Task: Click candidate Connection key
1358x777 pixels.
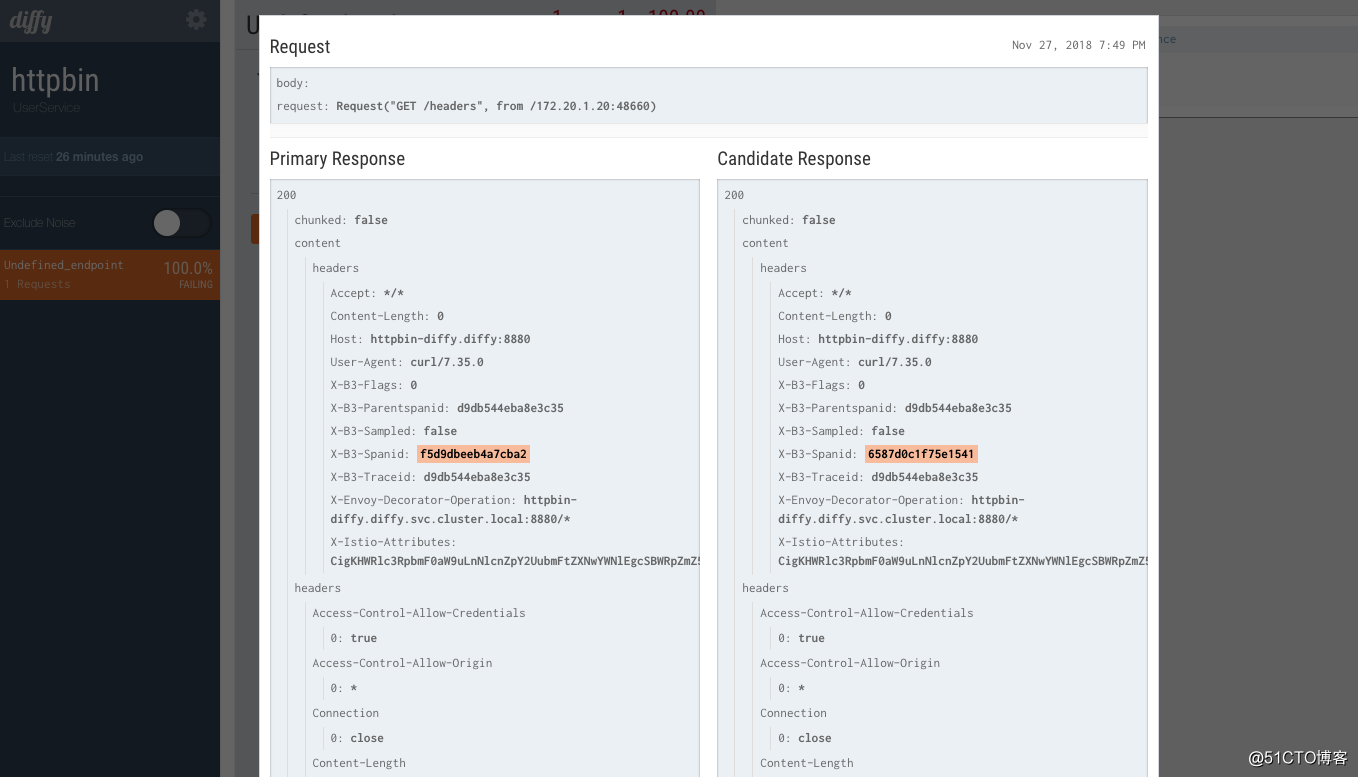Action: pyautogui.click(x=793, y=713)
